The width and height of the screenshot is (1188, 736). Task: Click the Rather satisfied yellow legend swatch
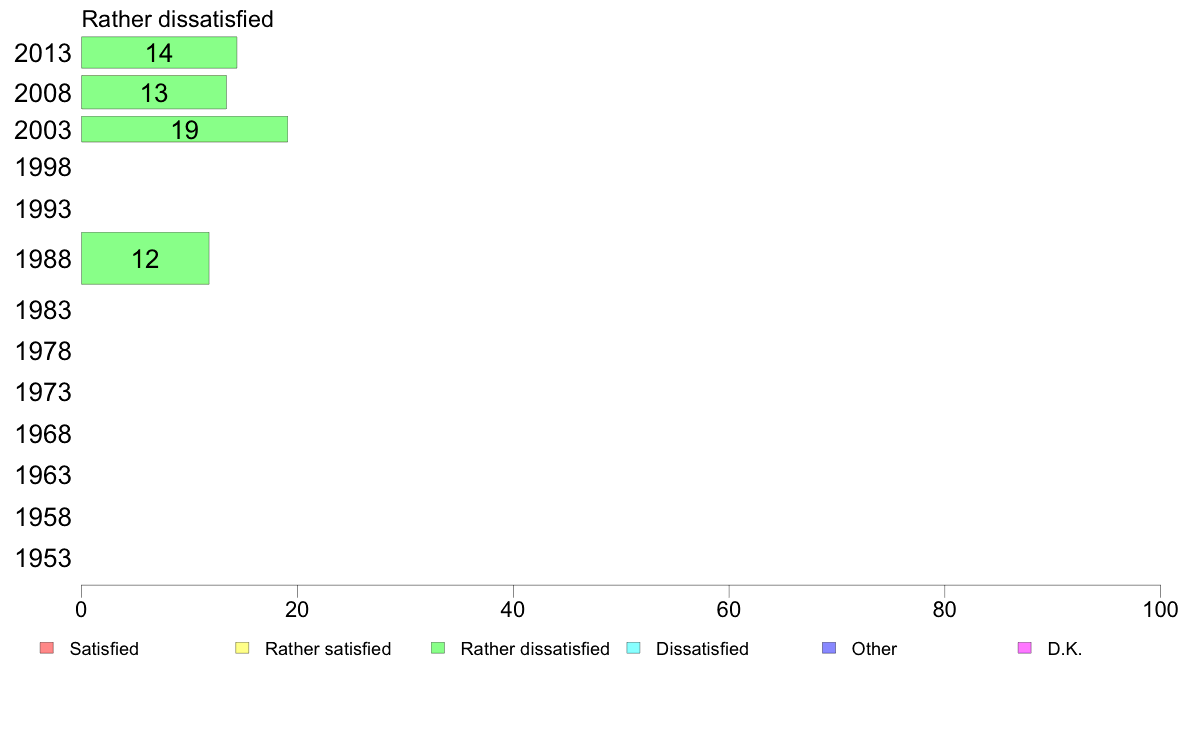coord(242,648)
